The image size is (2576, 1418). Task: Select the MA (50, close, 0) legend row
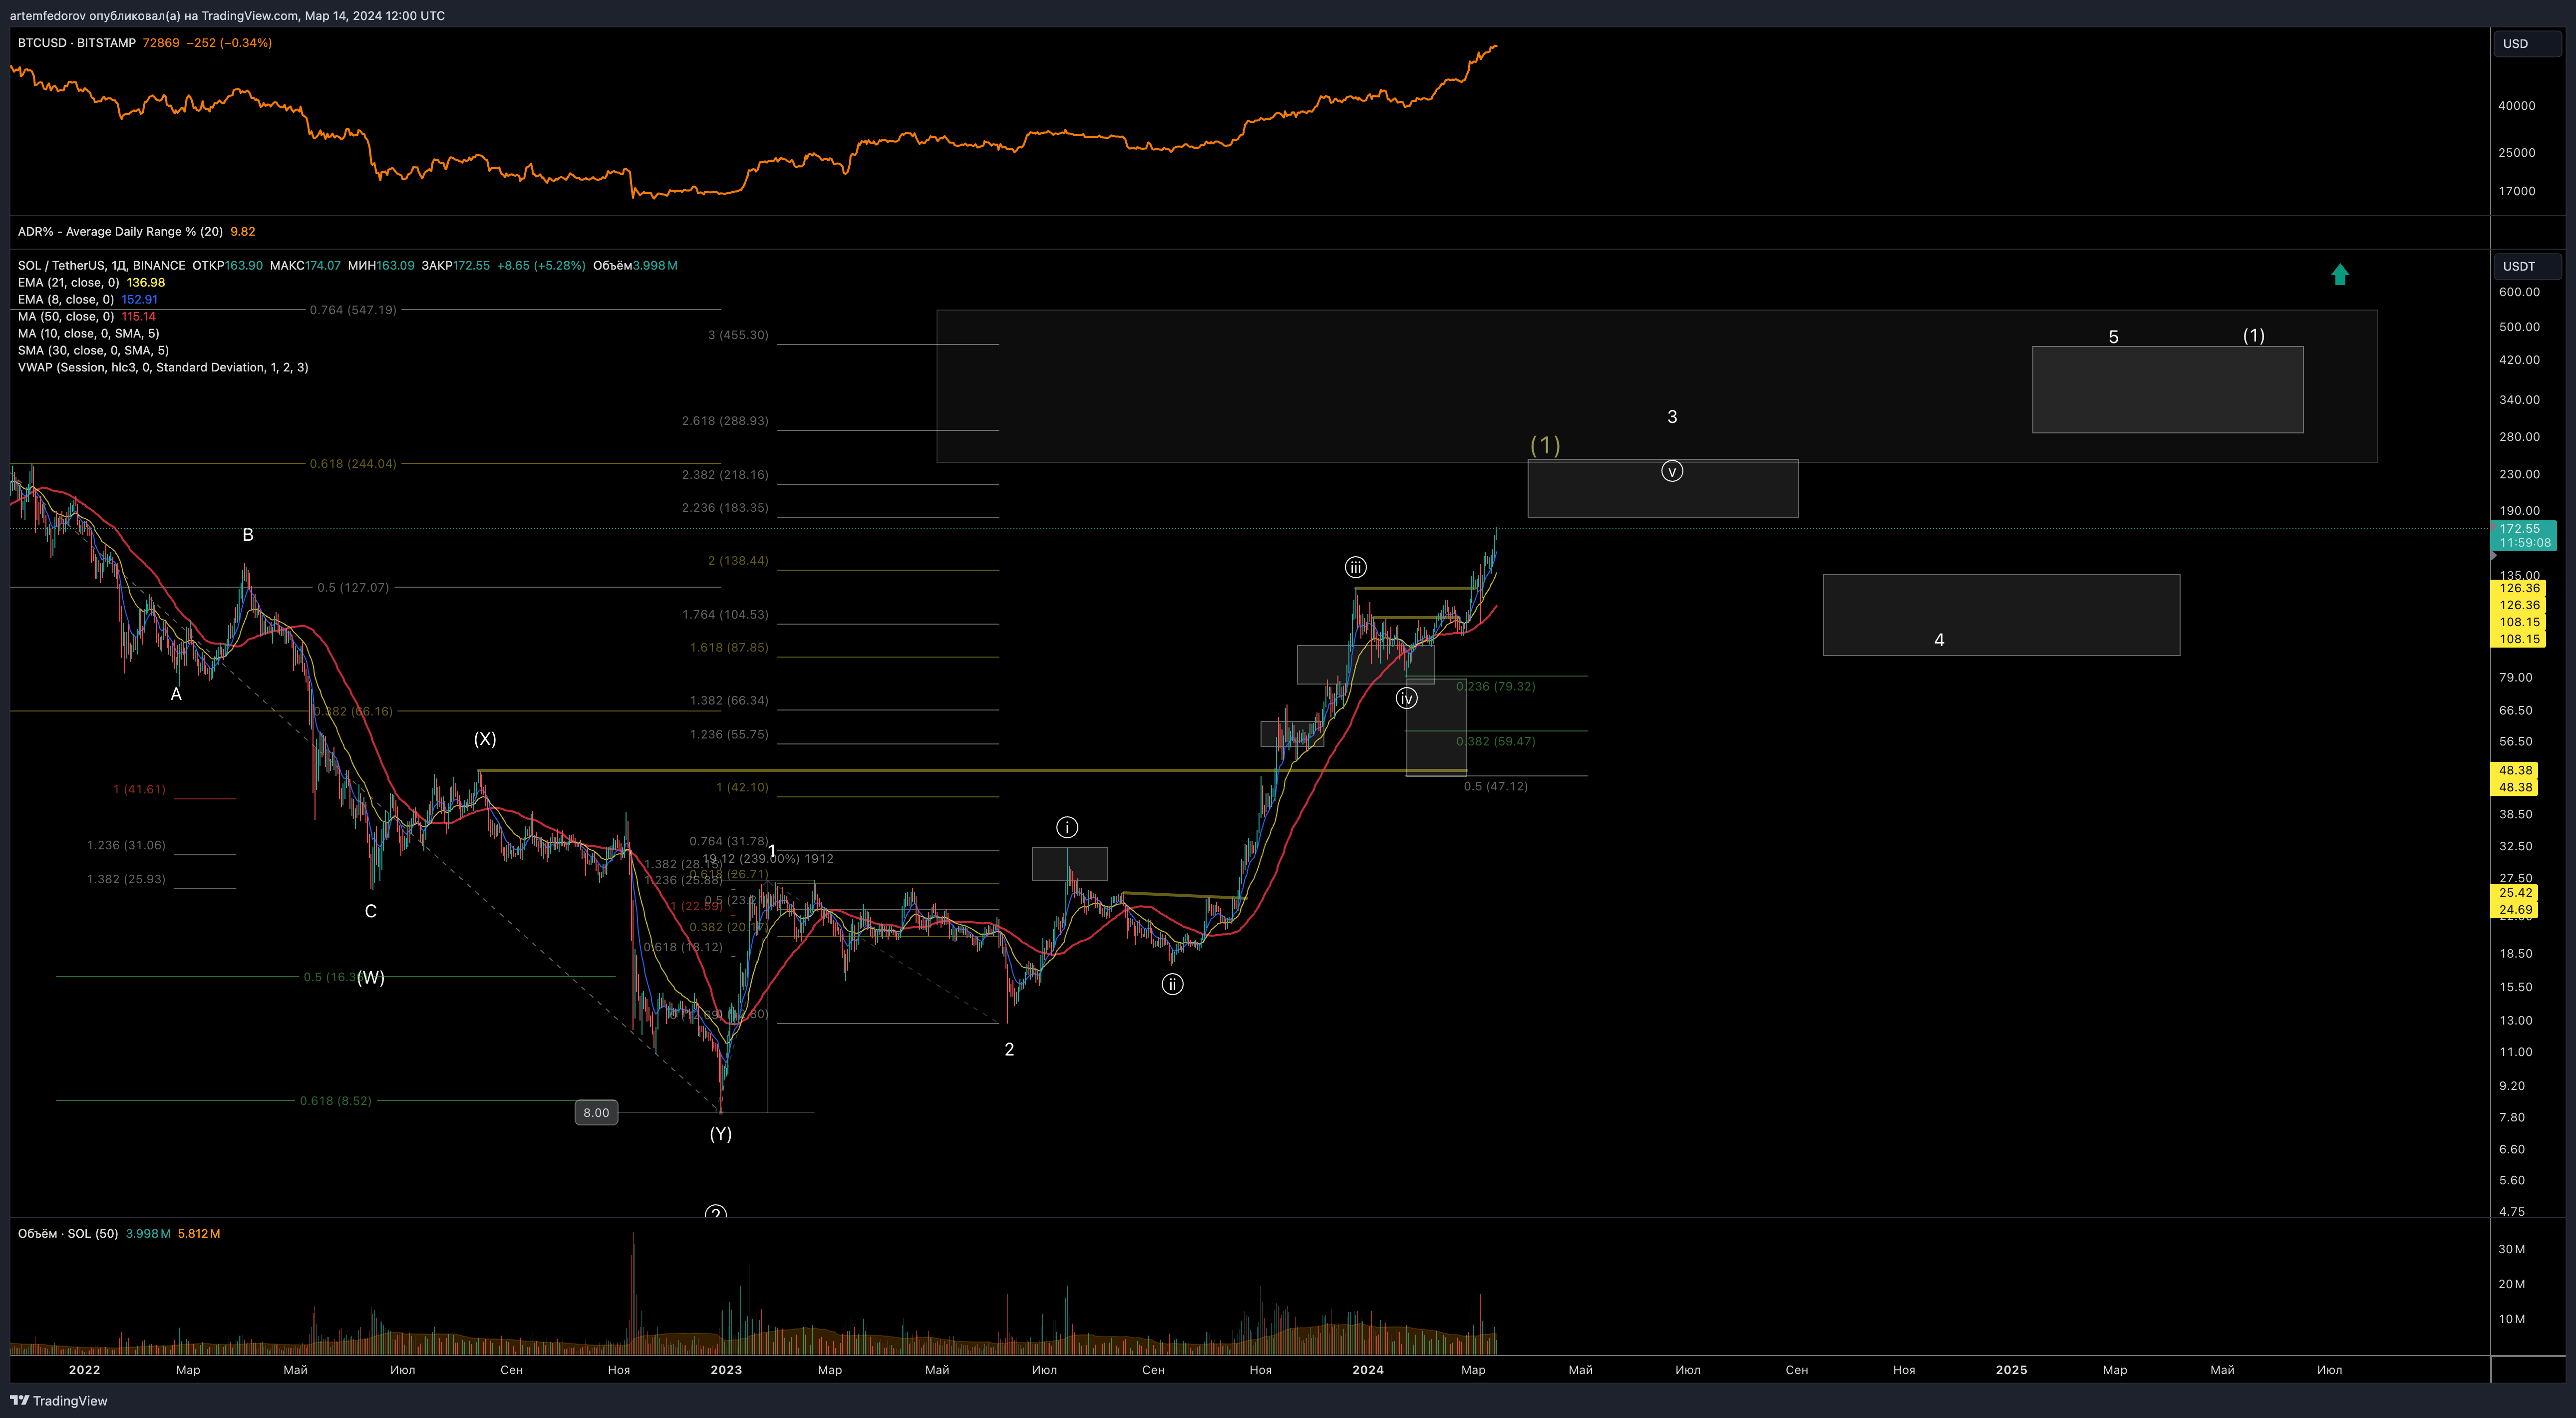87,316
